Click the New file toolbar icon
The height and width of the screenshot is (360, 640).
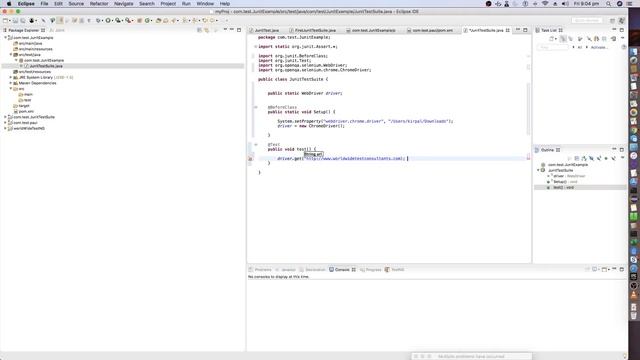5,20
